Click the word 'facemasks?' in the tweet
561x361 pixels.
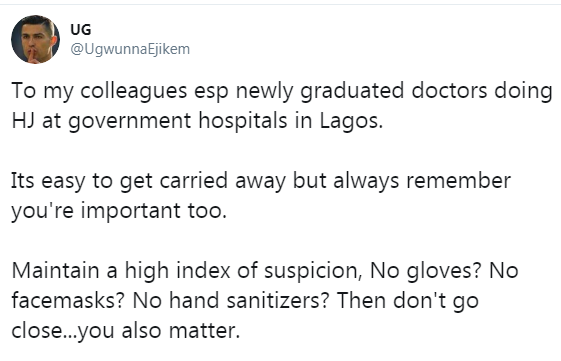click(x=68, y=300)
